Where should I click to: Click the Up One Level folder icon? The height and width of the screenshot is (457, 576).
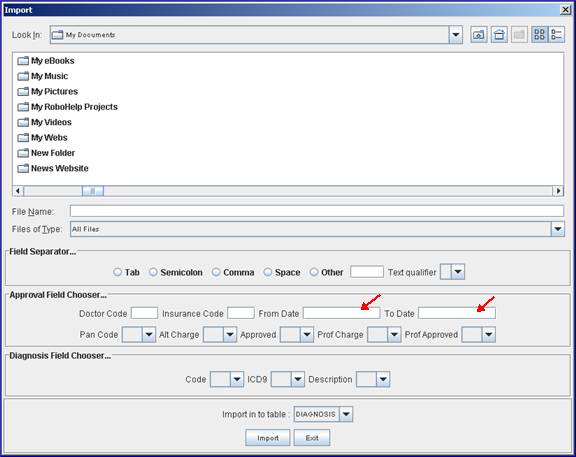tap(479, 35)
